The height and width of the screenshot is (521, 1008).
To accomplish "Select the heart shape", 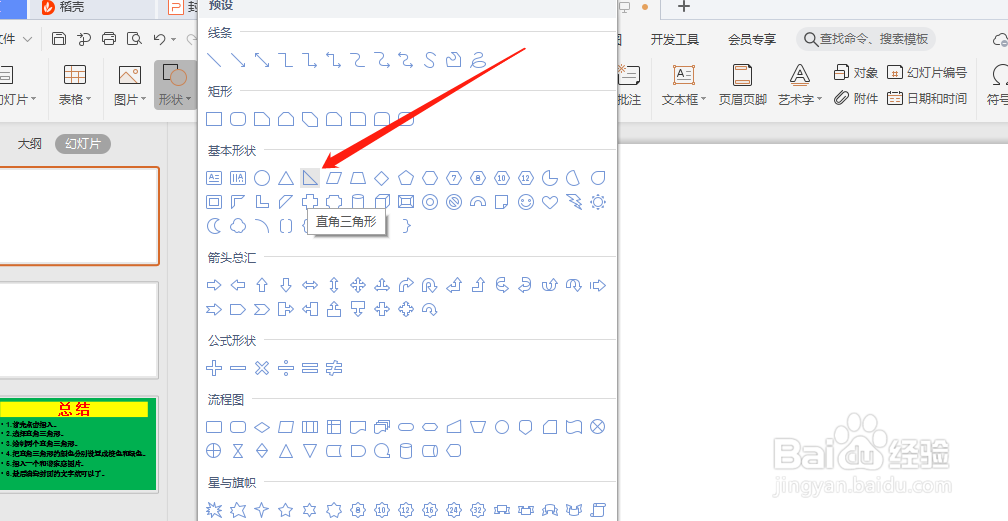I will (550, 202).
